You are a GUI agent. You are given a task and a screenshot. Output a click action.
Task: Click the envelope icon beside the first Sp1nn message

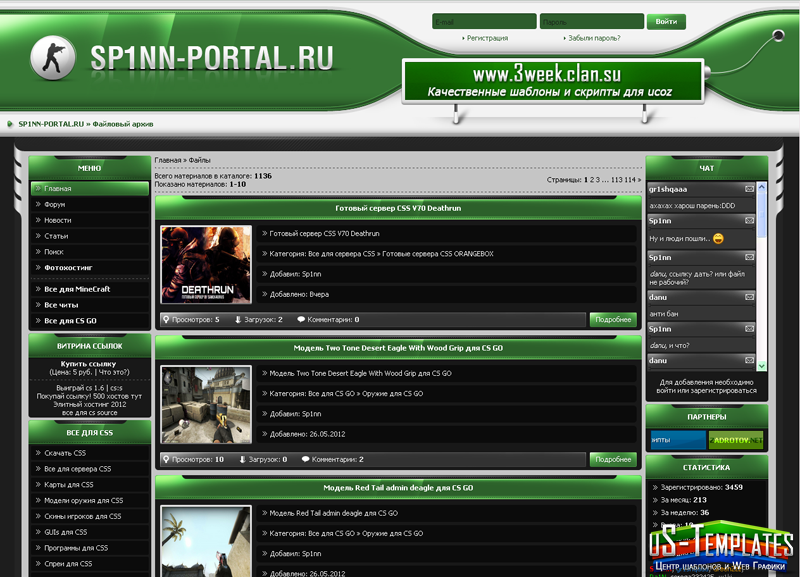pyautogui.click(x=749, y=221)
